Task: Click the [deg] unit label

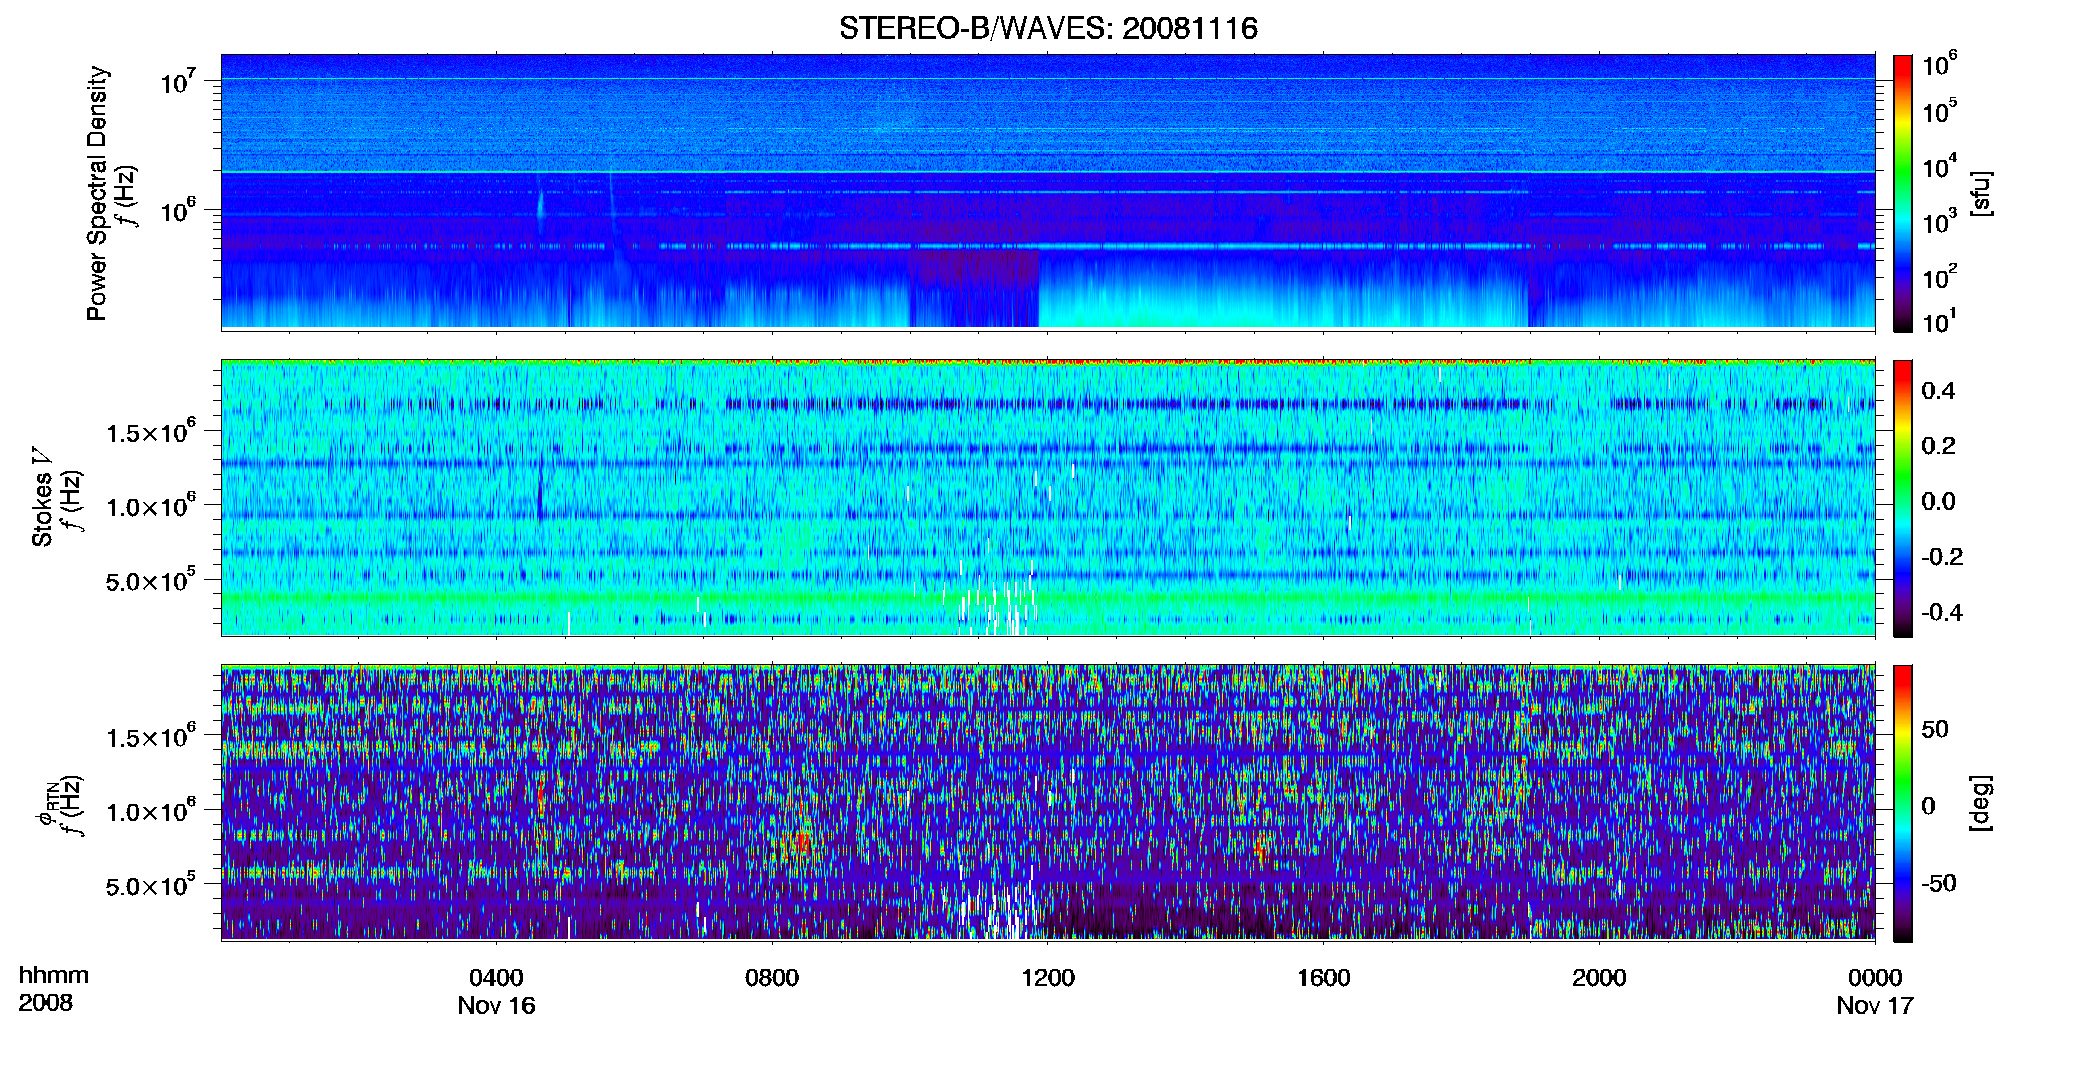Action: (x=1980, y=803)
